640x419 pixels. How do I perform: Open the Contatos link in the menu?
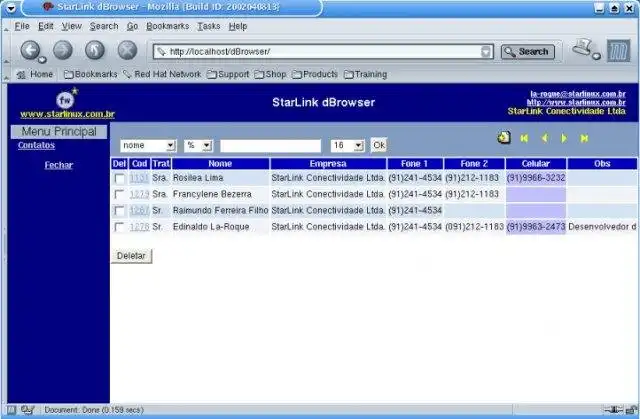[36, 145]
